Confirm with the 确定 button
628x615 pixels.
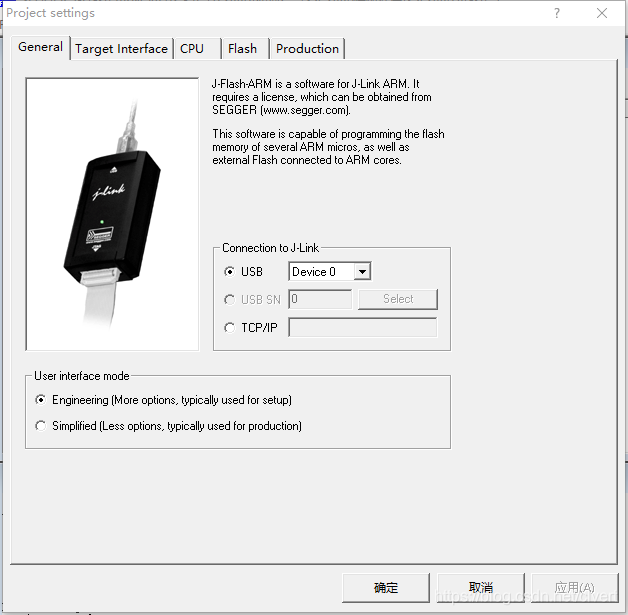pos(386,587)
